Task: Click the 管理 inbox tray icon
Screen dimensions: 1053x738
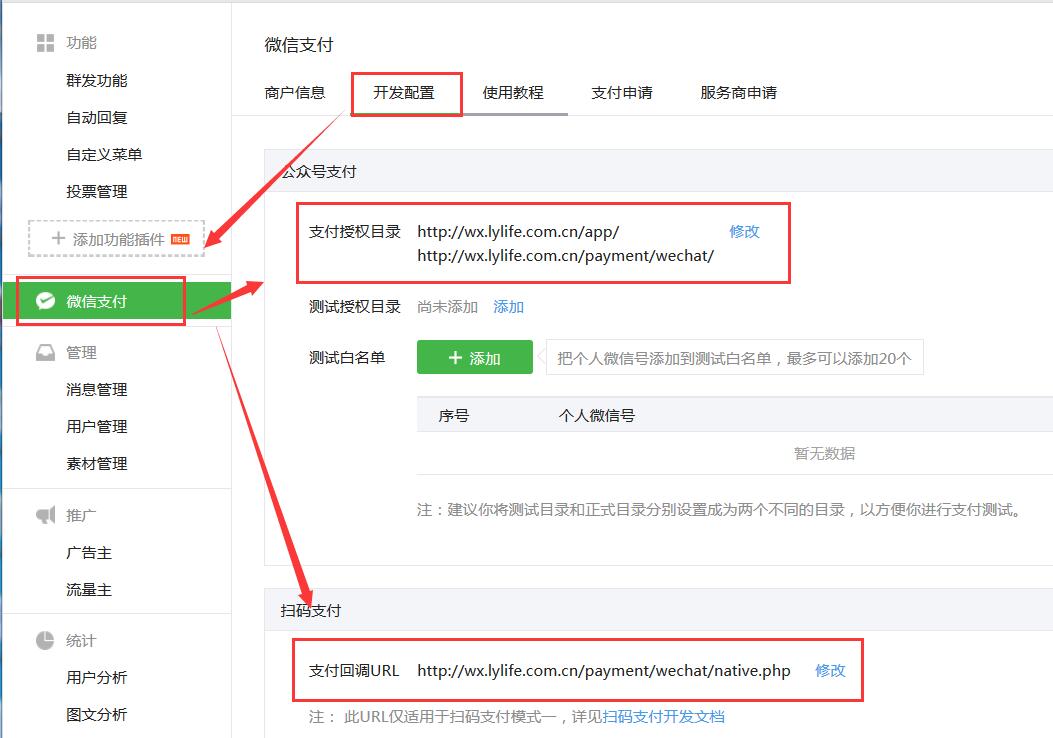Action: coord(45,353)
